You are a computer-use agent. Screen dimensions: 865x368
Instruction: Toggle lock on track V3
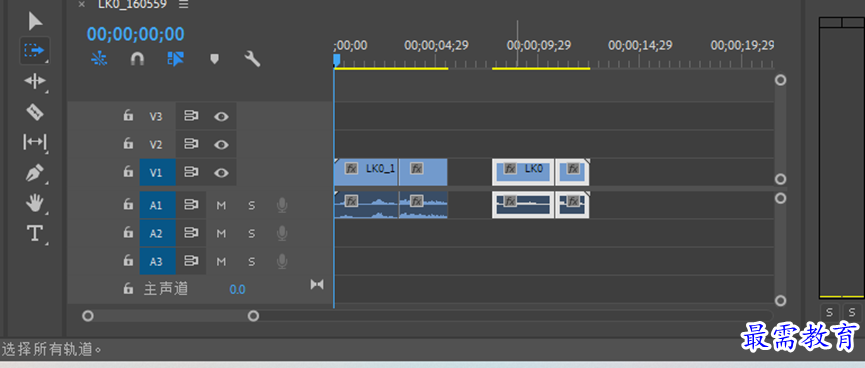tap(128, 116)
